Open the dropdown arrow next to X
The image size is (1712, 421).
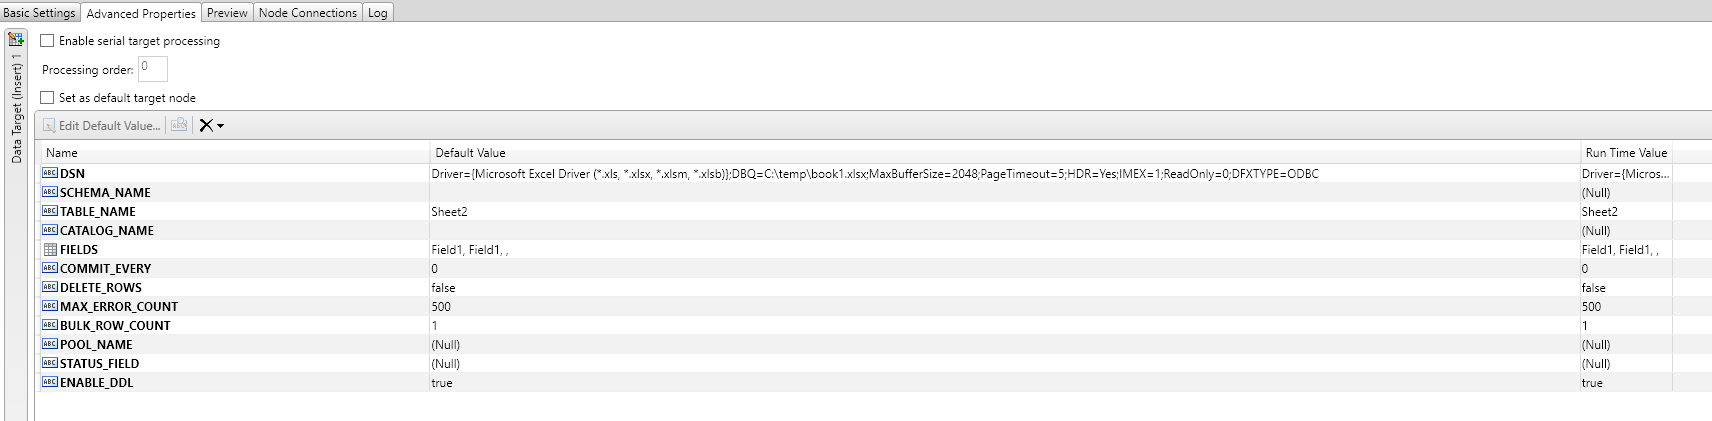pyautogui.click(x=221, y=126)
